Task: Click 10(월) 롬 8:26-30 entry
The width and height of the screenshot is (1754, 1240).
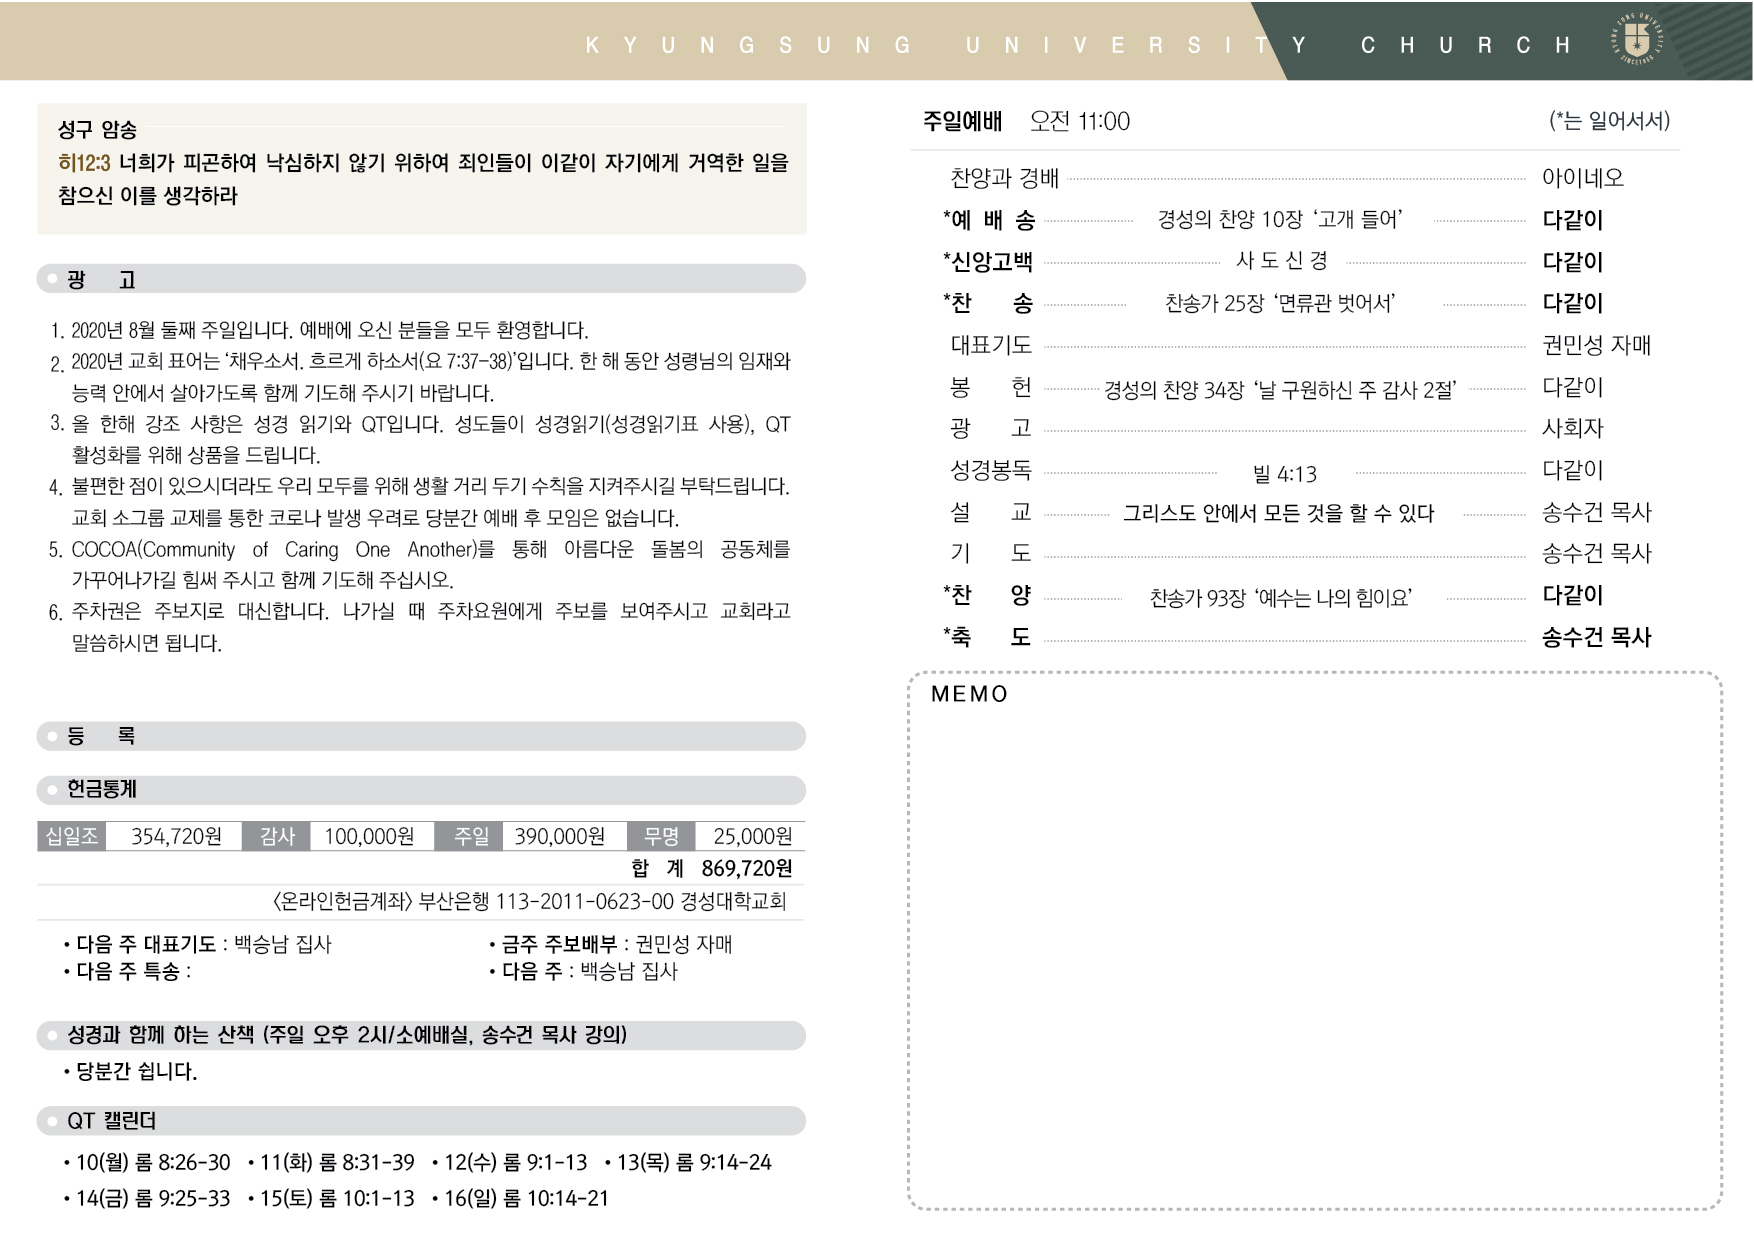Action: (146, 1162)
